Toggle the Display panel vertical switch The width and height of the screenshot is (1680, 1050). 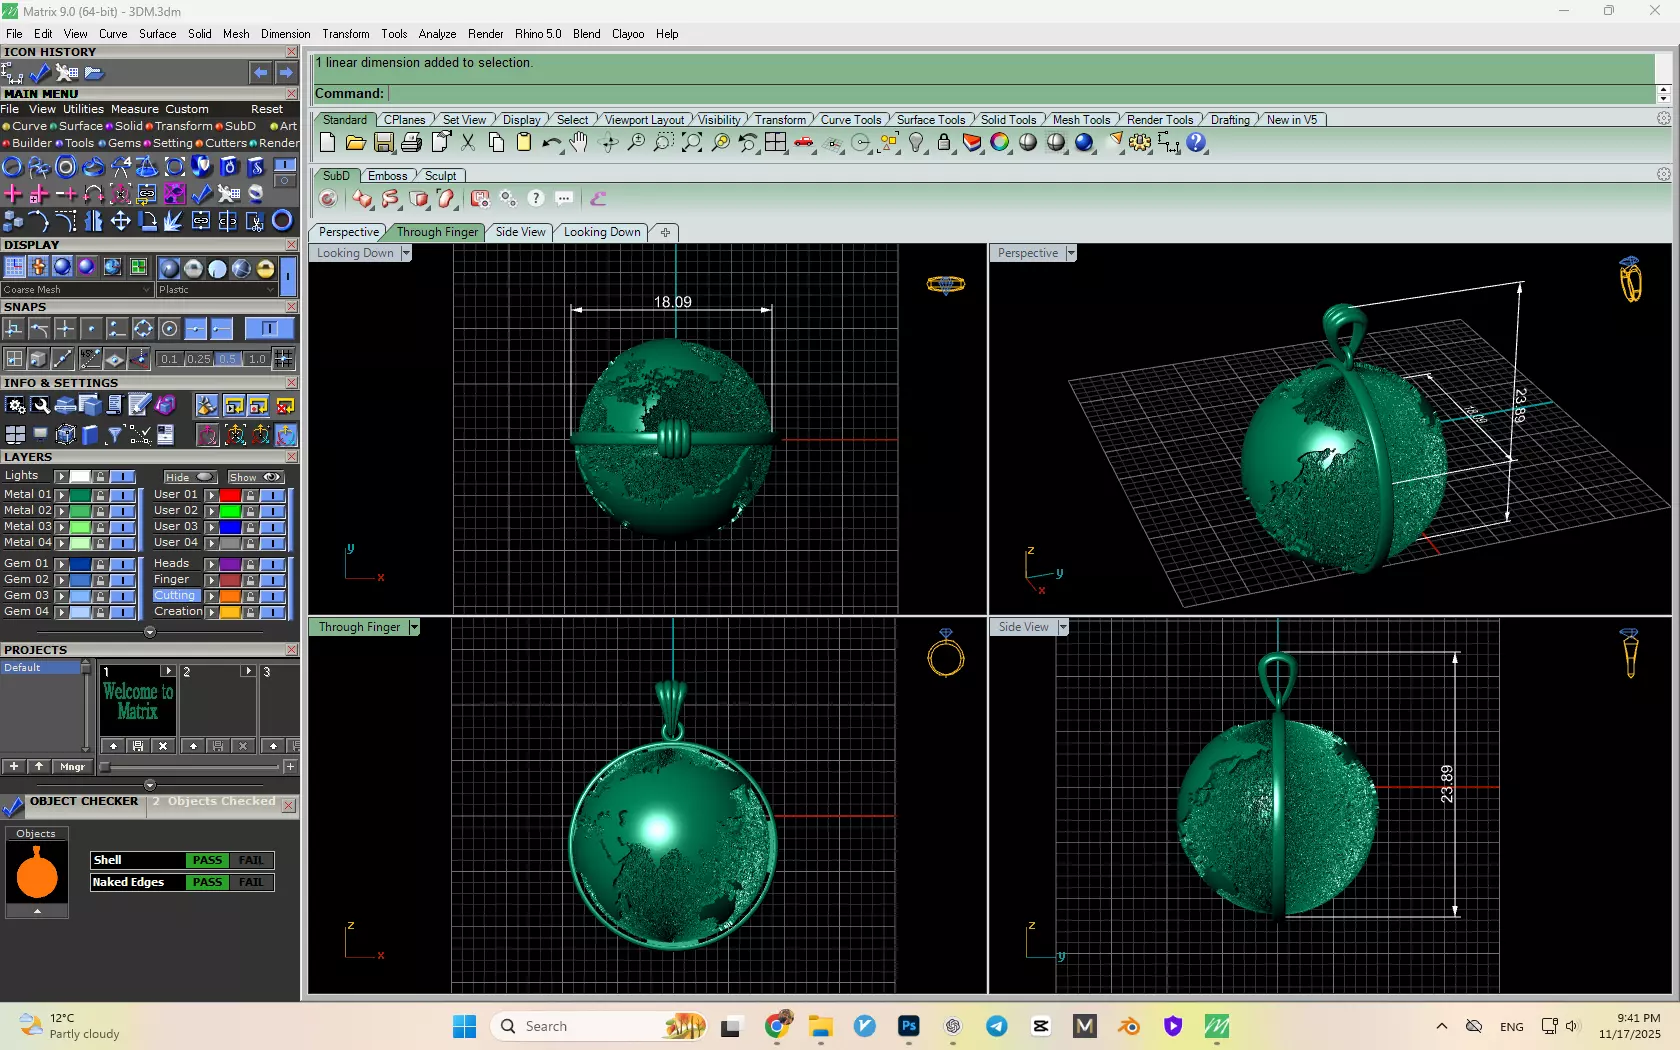click(288, 275)
